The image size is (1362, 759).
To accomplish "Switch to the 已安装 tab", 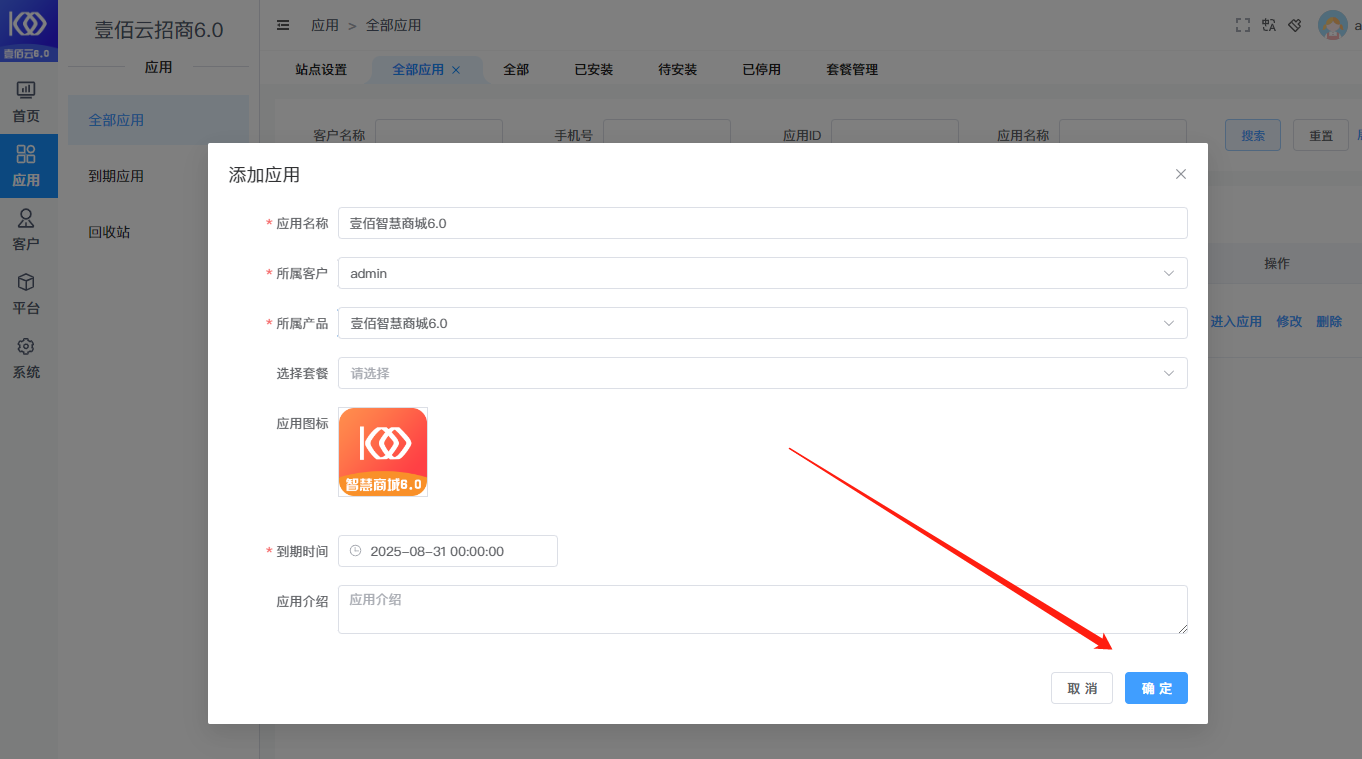I will point(594,70).
